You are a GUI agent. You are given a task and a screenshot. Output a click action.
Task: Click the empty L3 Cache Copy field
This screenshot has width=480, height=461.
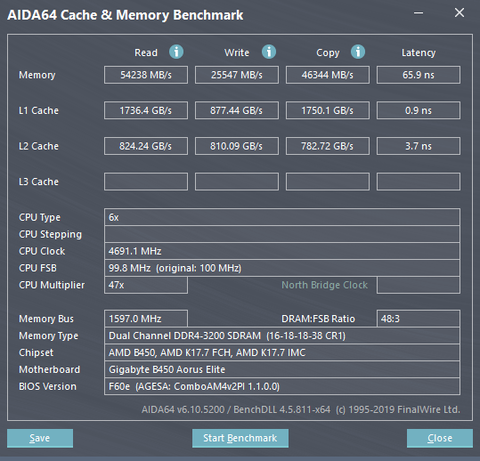tap(328, 182)
